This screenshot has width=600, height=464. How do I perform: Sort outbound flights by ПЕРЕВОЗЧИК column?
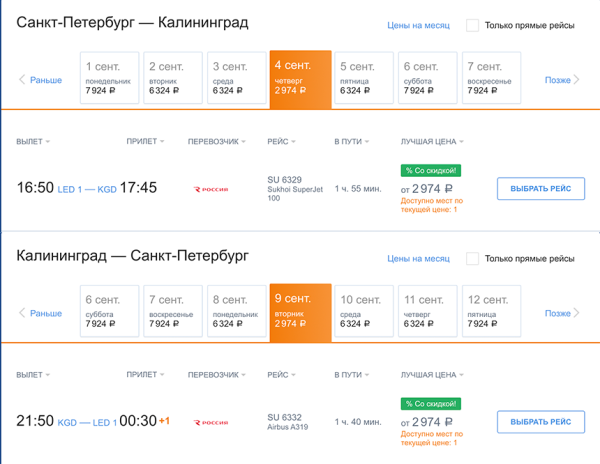click(x=218, y=141)
